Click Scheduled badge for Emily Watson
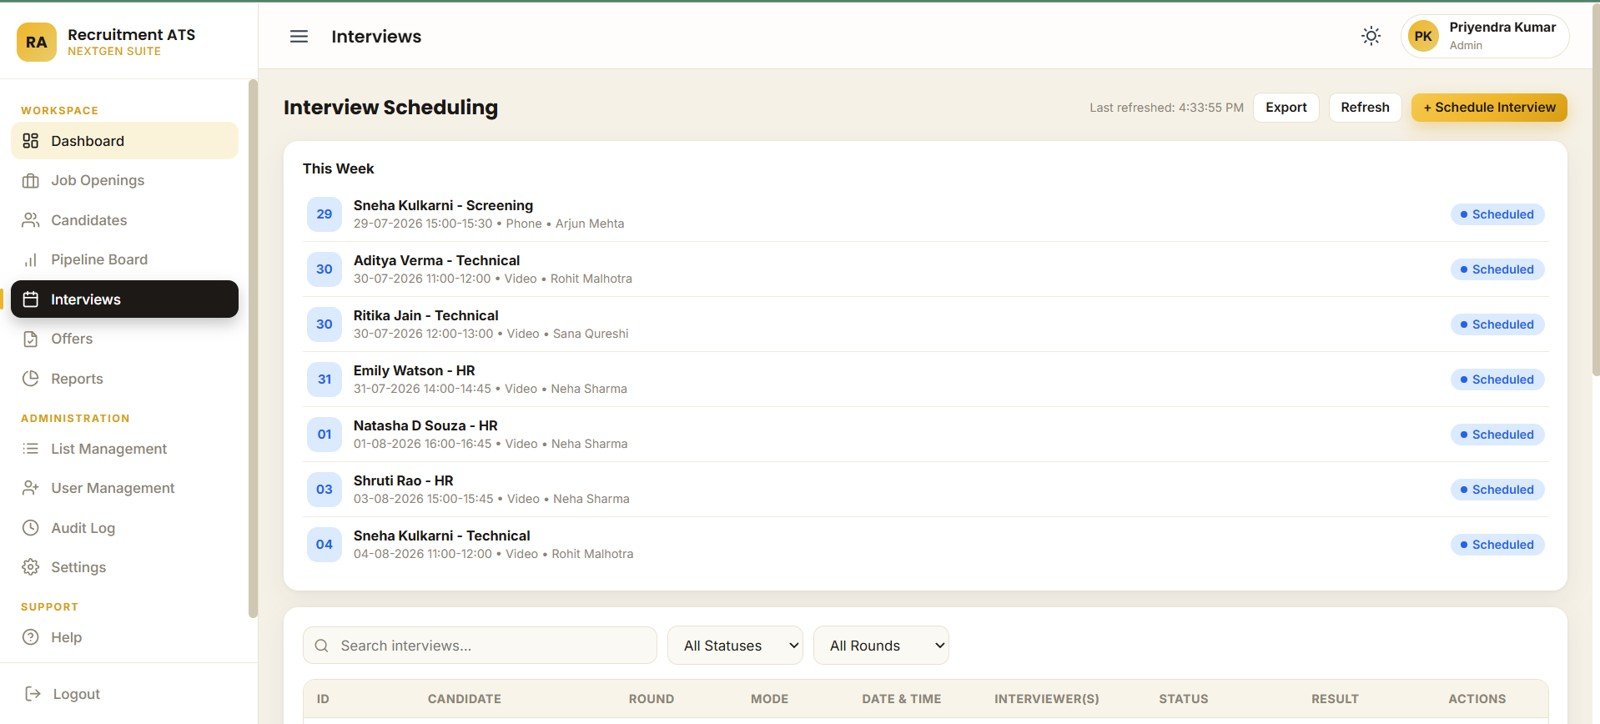1600x724 pixels. [x=1497, y=379]
